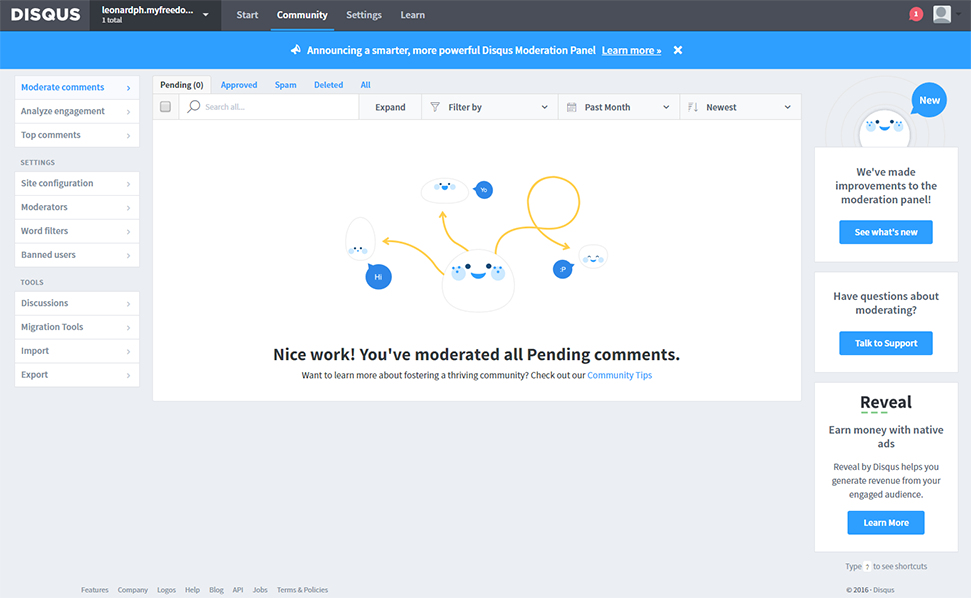Click the filter funnel icon
971x598 pixels.
click(x=435, y=107)
